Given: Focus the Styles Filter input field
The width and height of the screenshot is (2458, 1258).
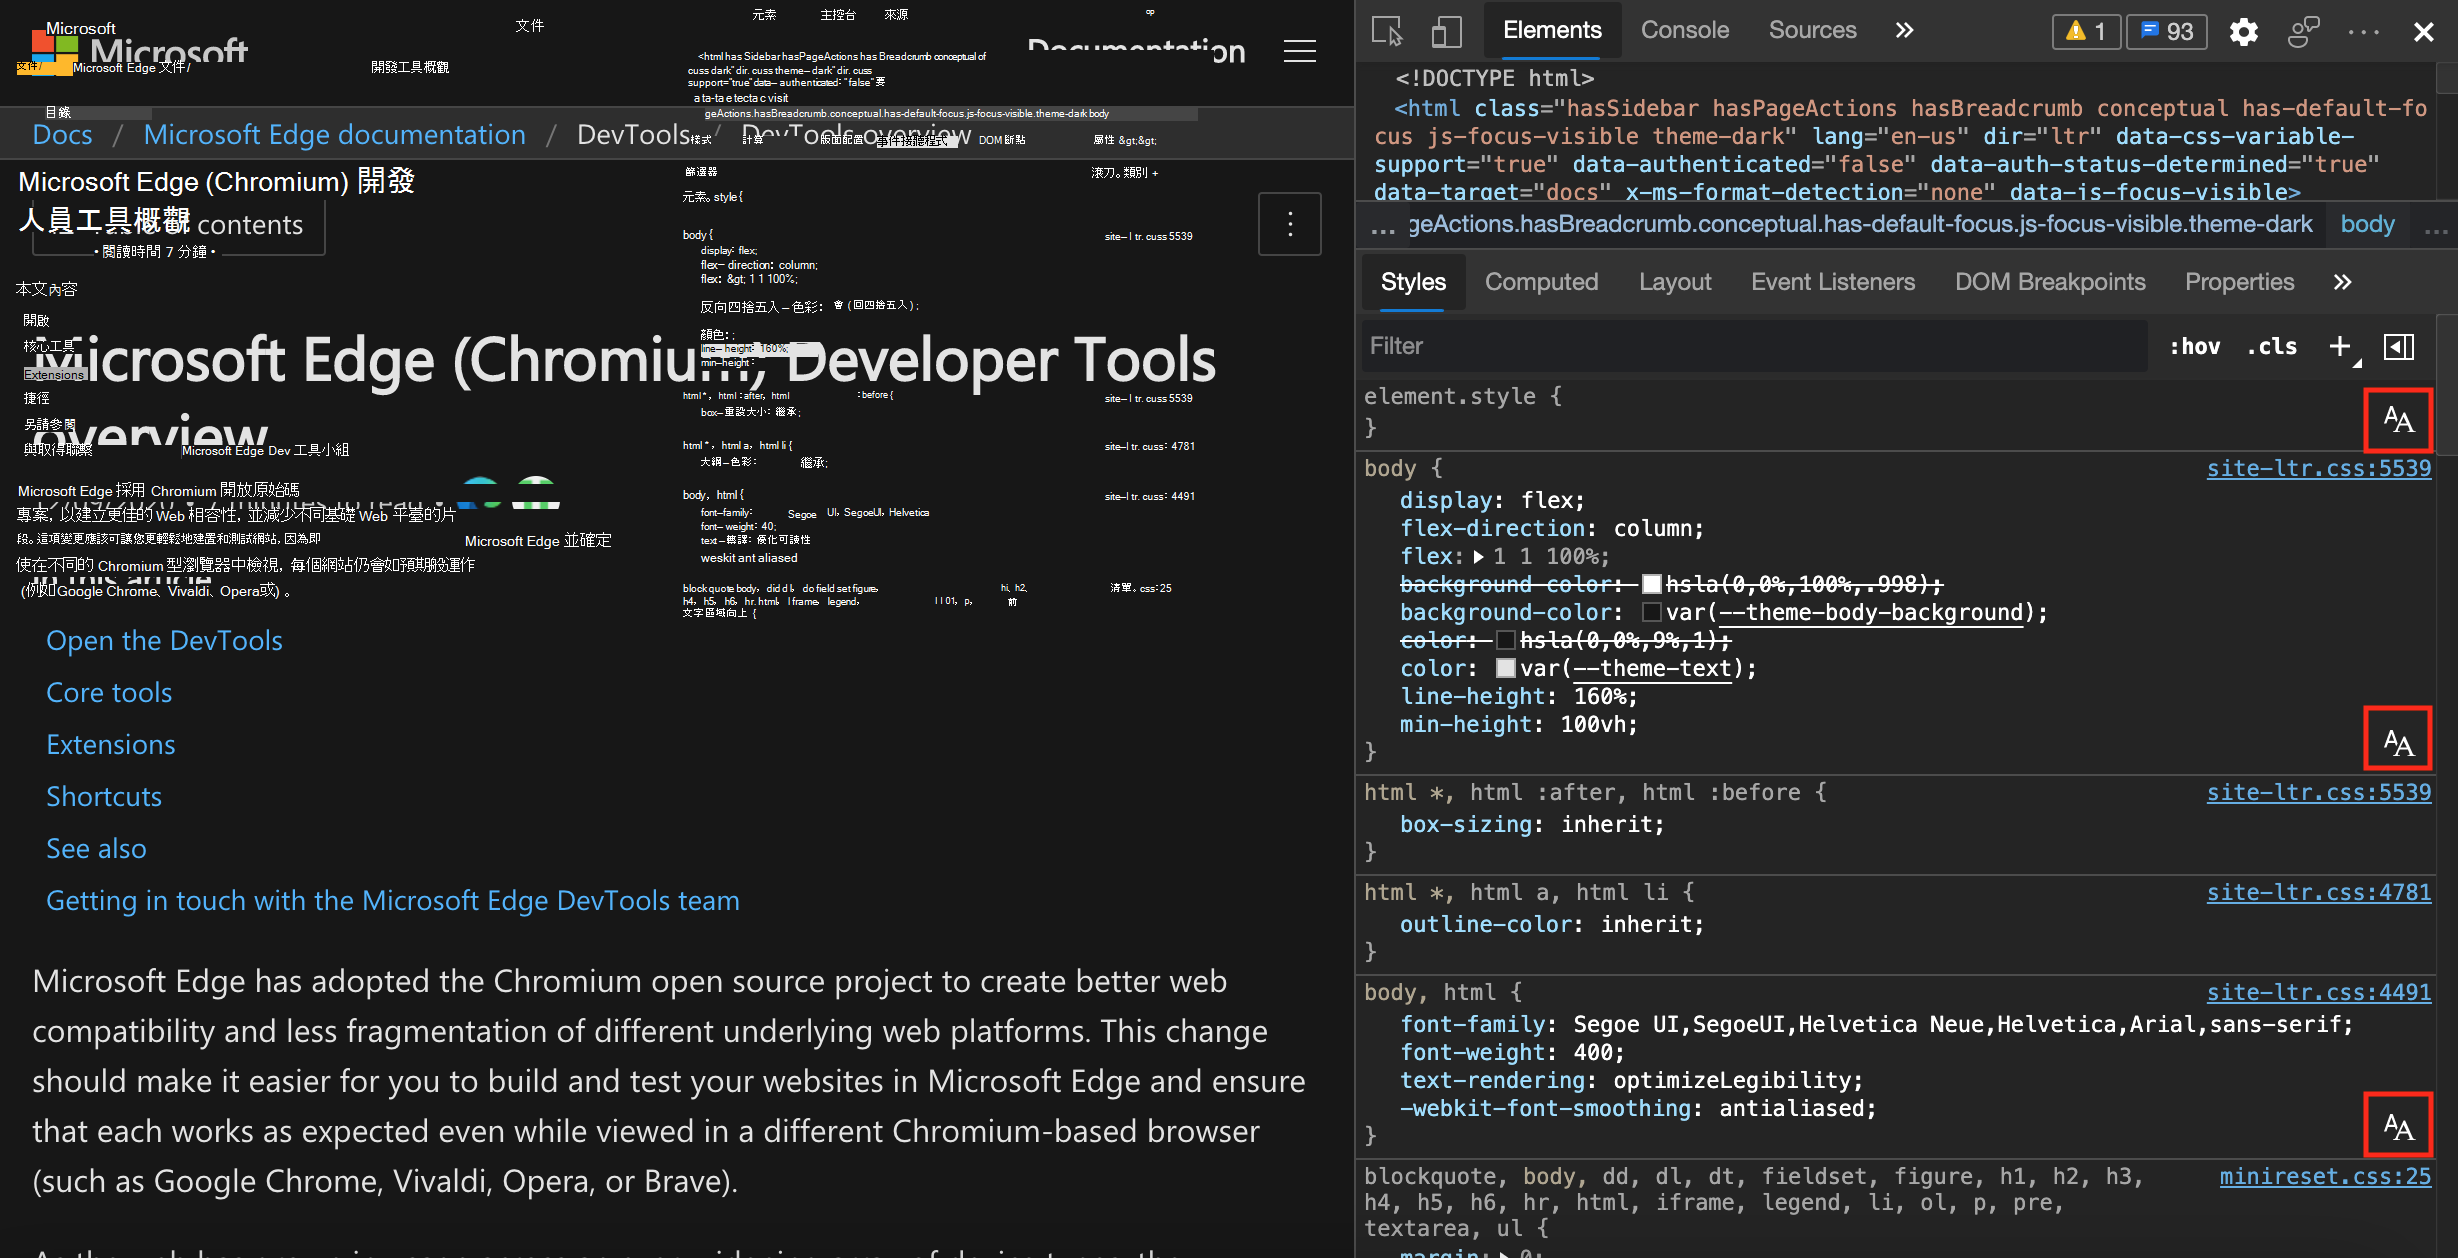Looking at the screenshot, I should click(x=1754, y=346).
